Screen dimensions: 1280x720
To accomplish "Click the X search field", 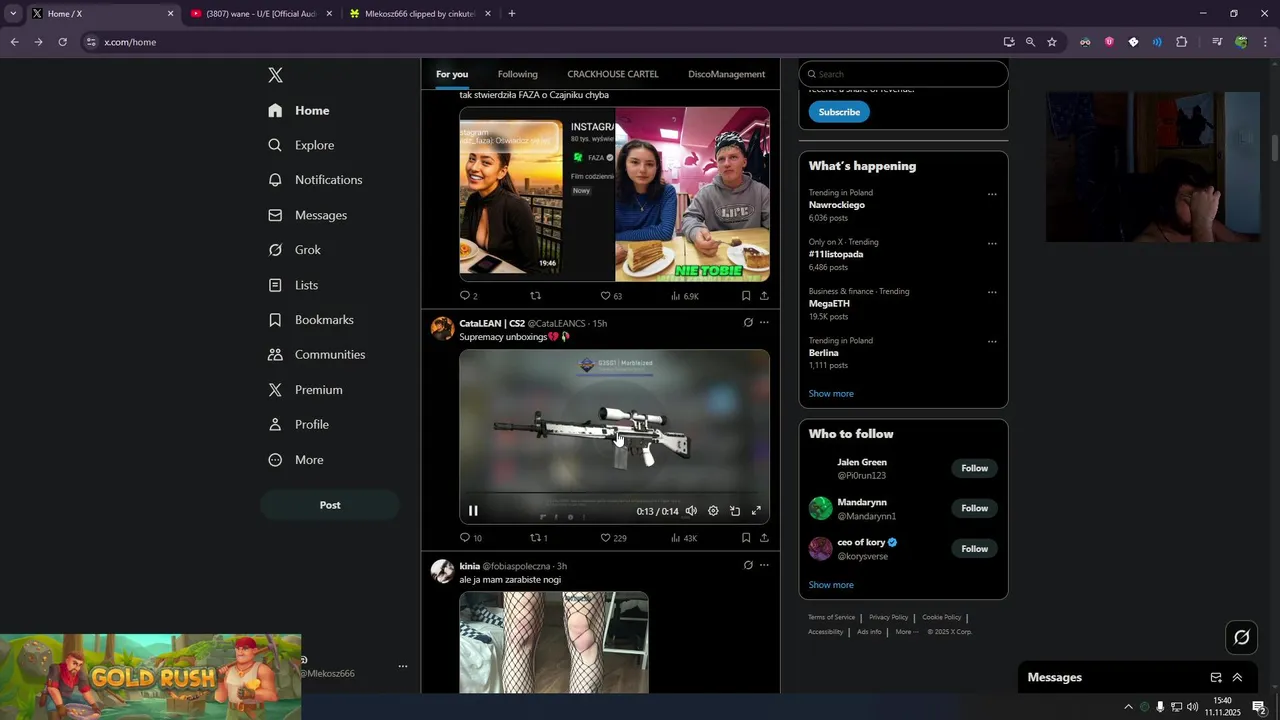I will [903, 74].
